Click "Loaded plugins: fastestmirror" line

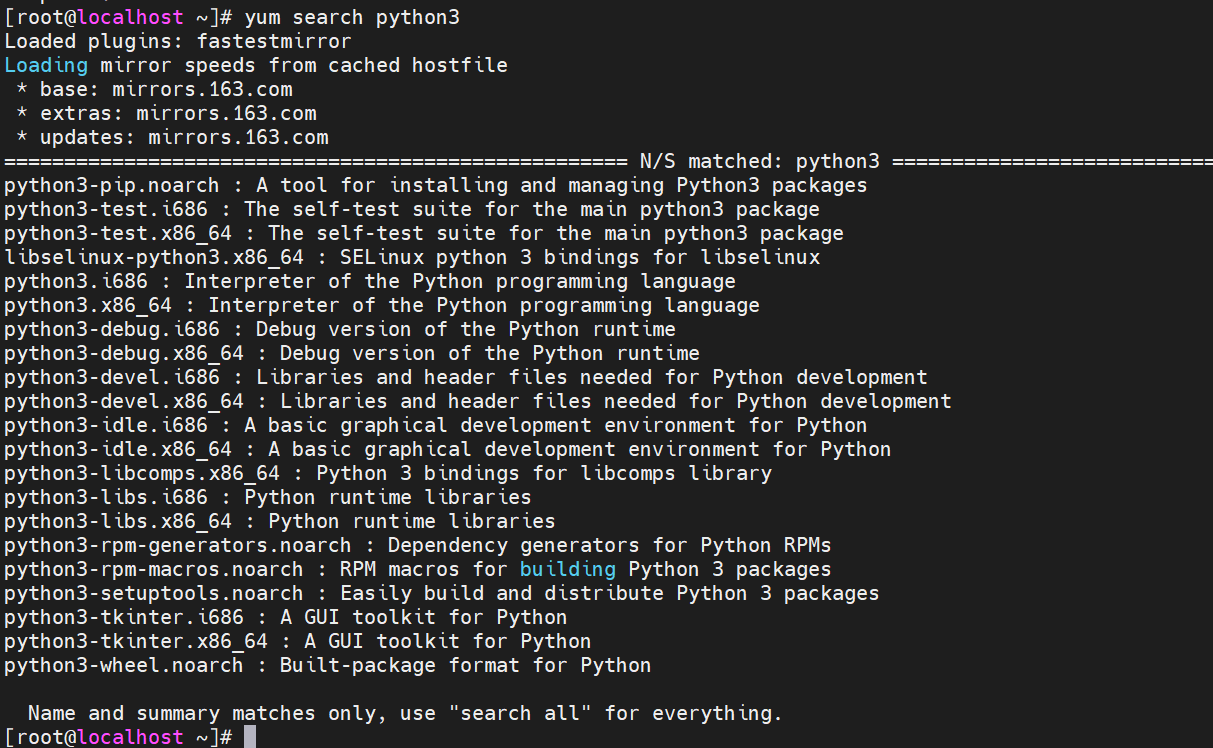[x=177, y=41]
